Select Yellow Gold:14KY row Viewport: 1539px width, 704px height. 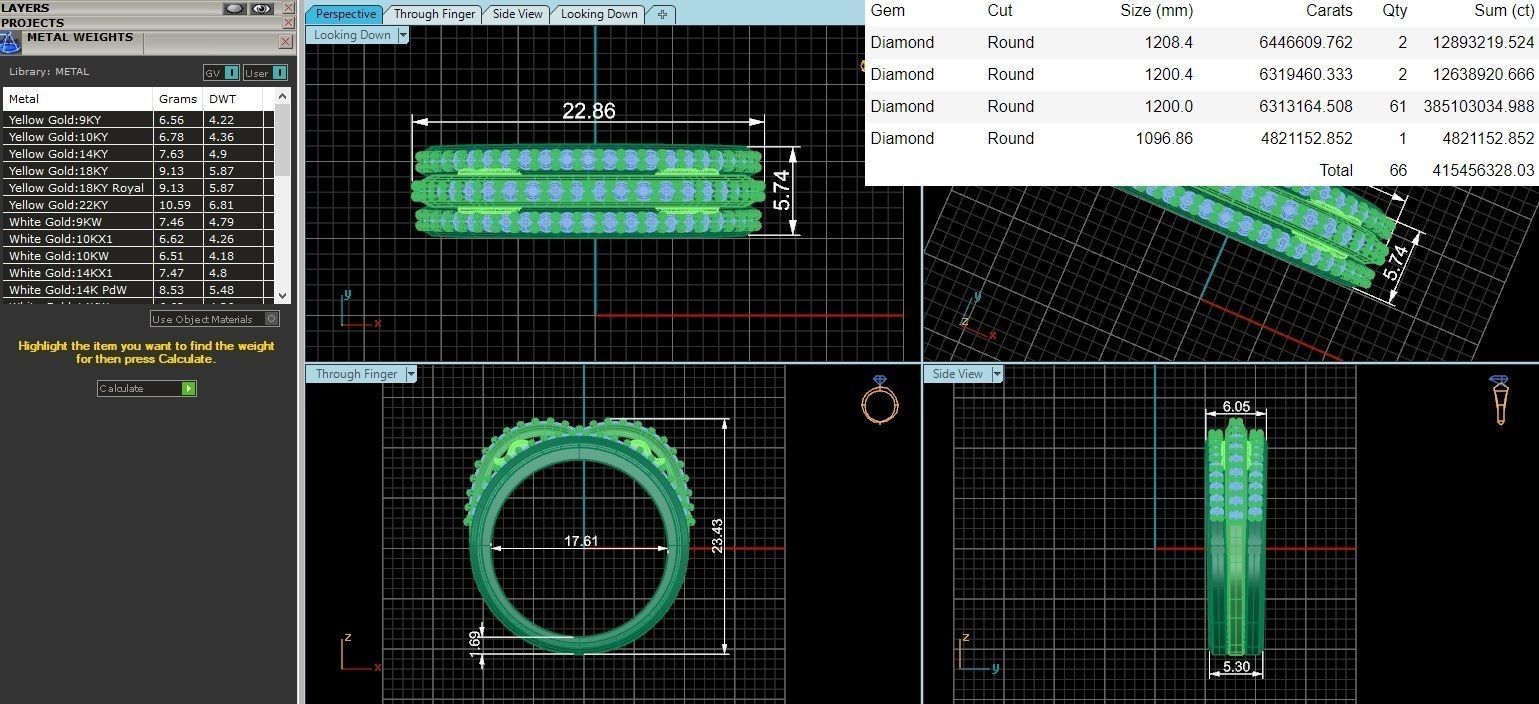139,154
